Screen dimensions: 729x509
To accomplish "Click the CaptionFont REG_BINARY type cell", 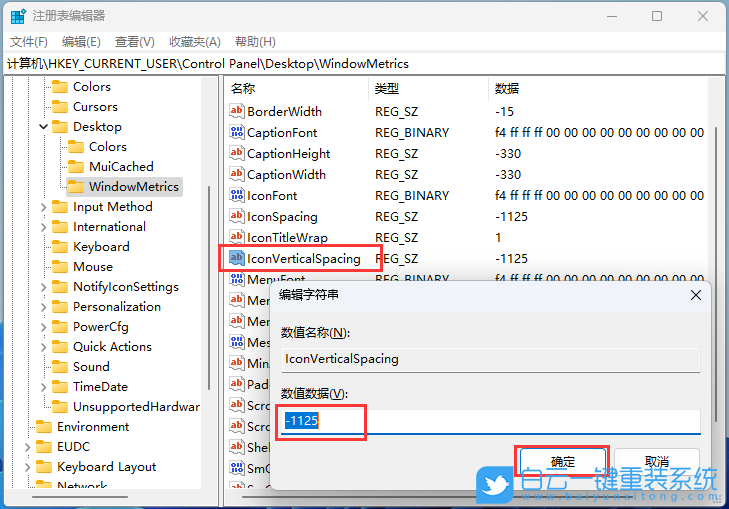I will click(412, 132).
